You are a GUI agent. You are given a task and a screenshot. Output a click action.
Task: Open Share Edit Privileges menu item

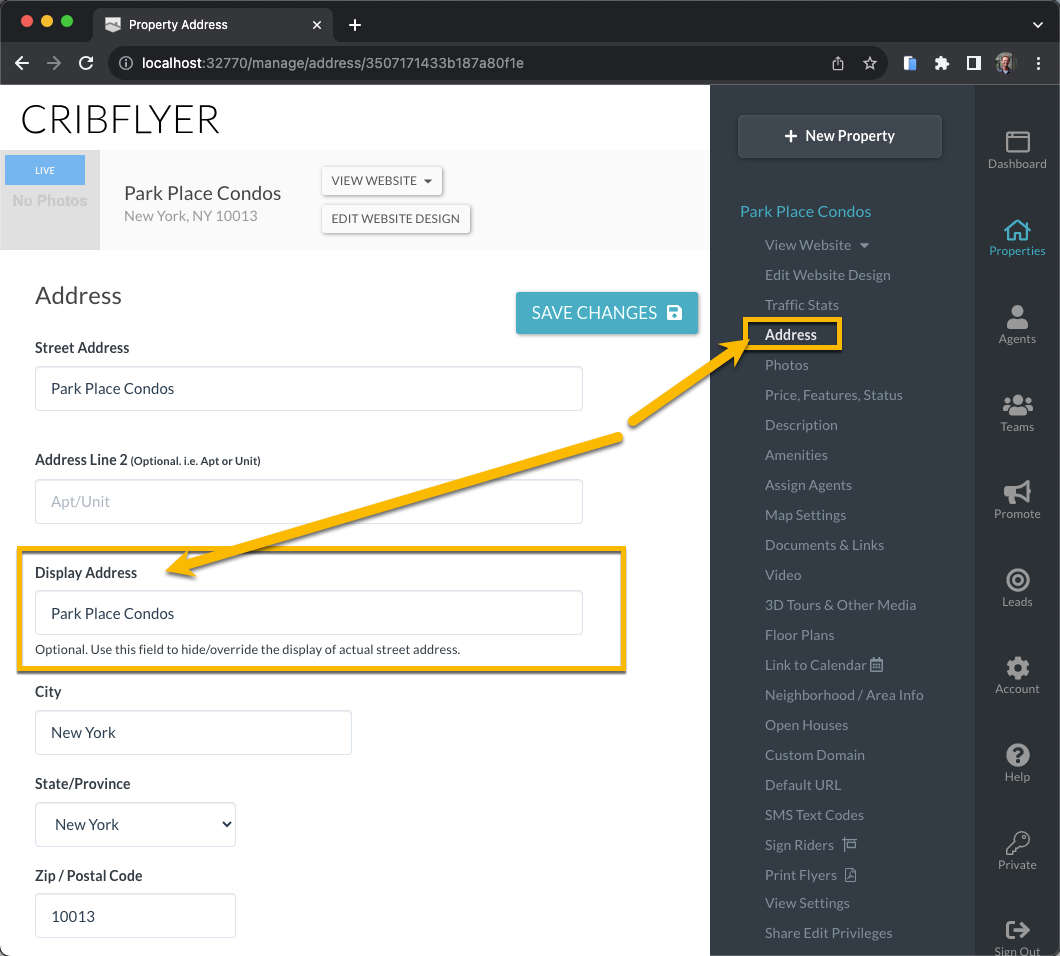(828, 933)
